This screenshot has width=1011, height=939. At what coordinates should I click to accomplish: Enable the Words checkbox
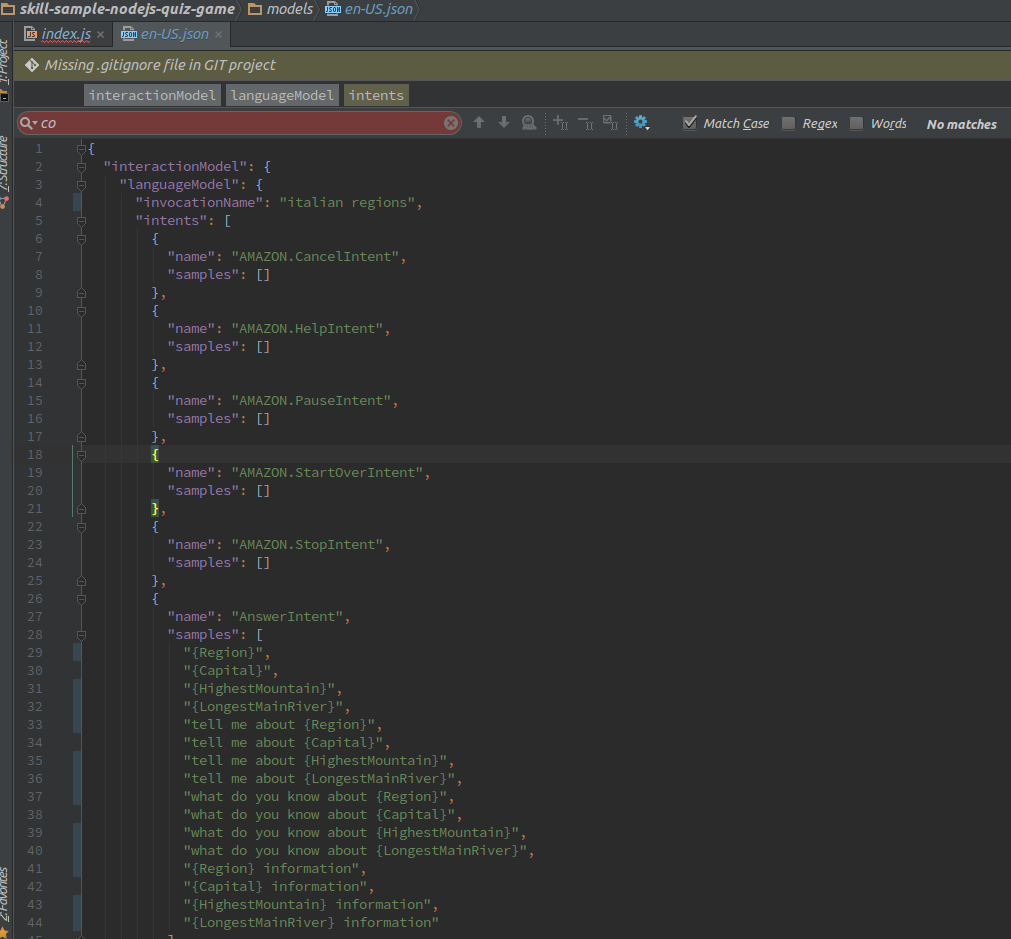856,123
